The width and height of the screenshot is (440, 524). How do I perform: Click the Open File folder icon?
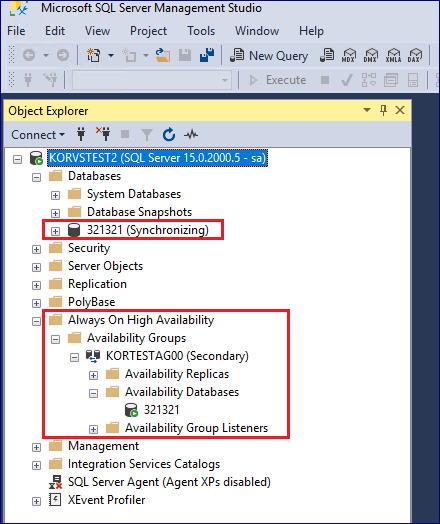click(x=163, y=55)
